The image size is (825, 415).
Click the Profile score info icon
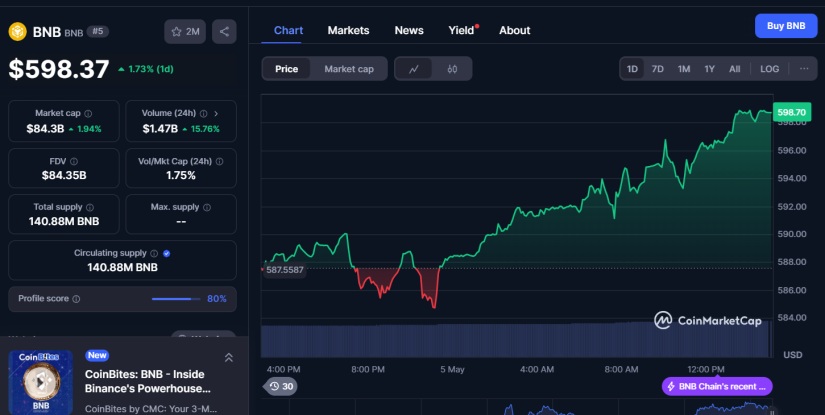point(76,299)
